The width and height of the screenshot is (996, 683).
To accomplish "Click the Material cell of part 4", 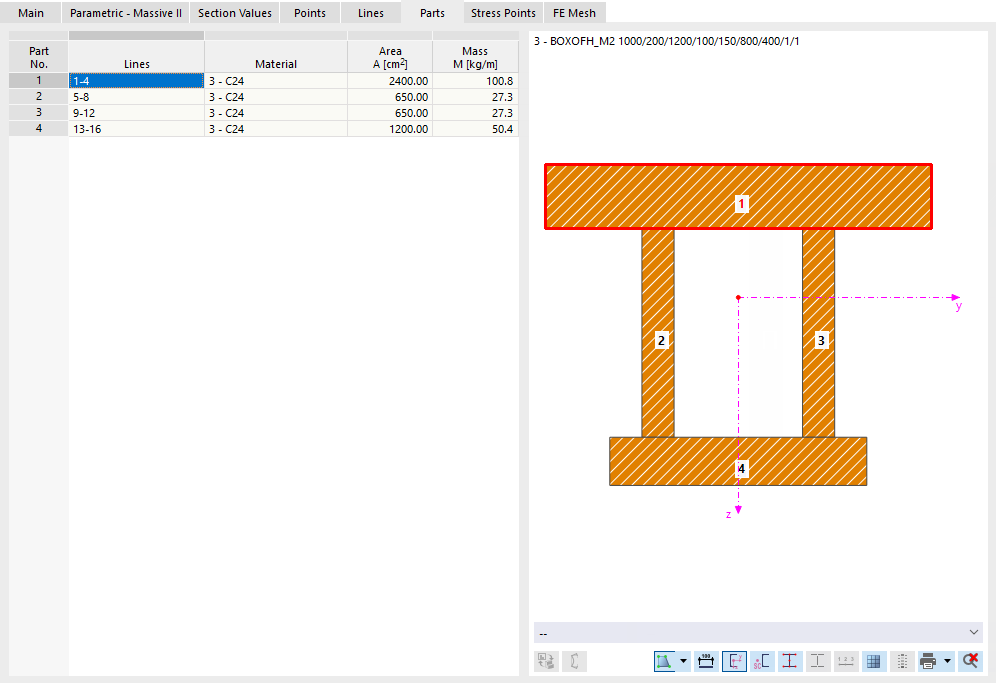I will (x=276, y=128).
